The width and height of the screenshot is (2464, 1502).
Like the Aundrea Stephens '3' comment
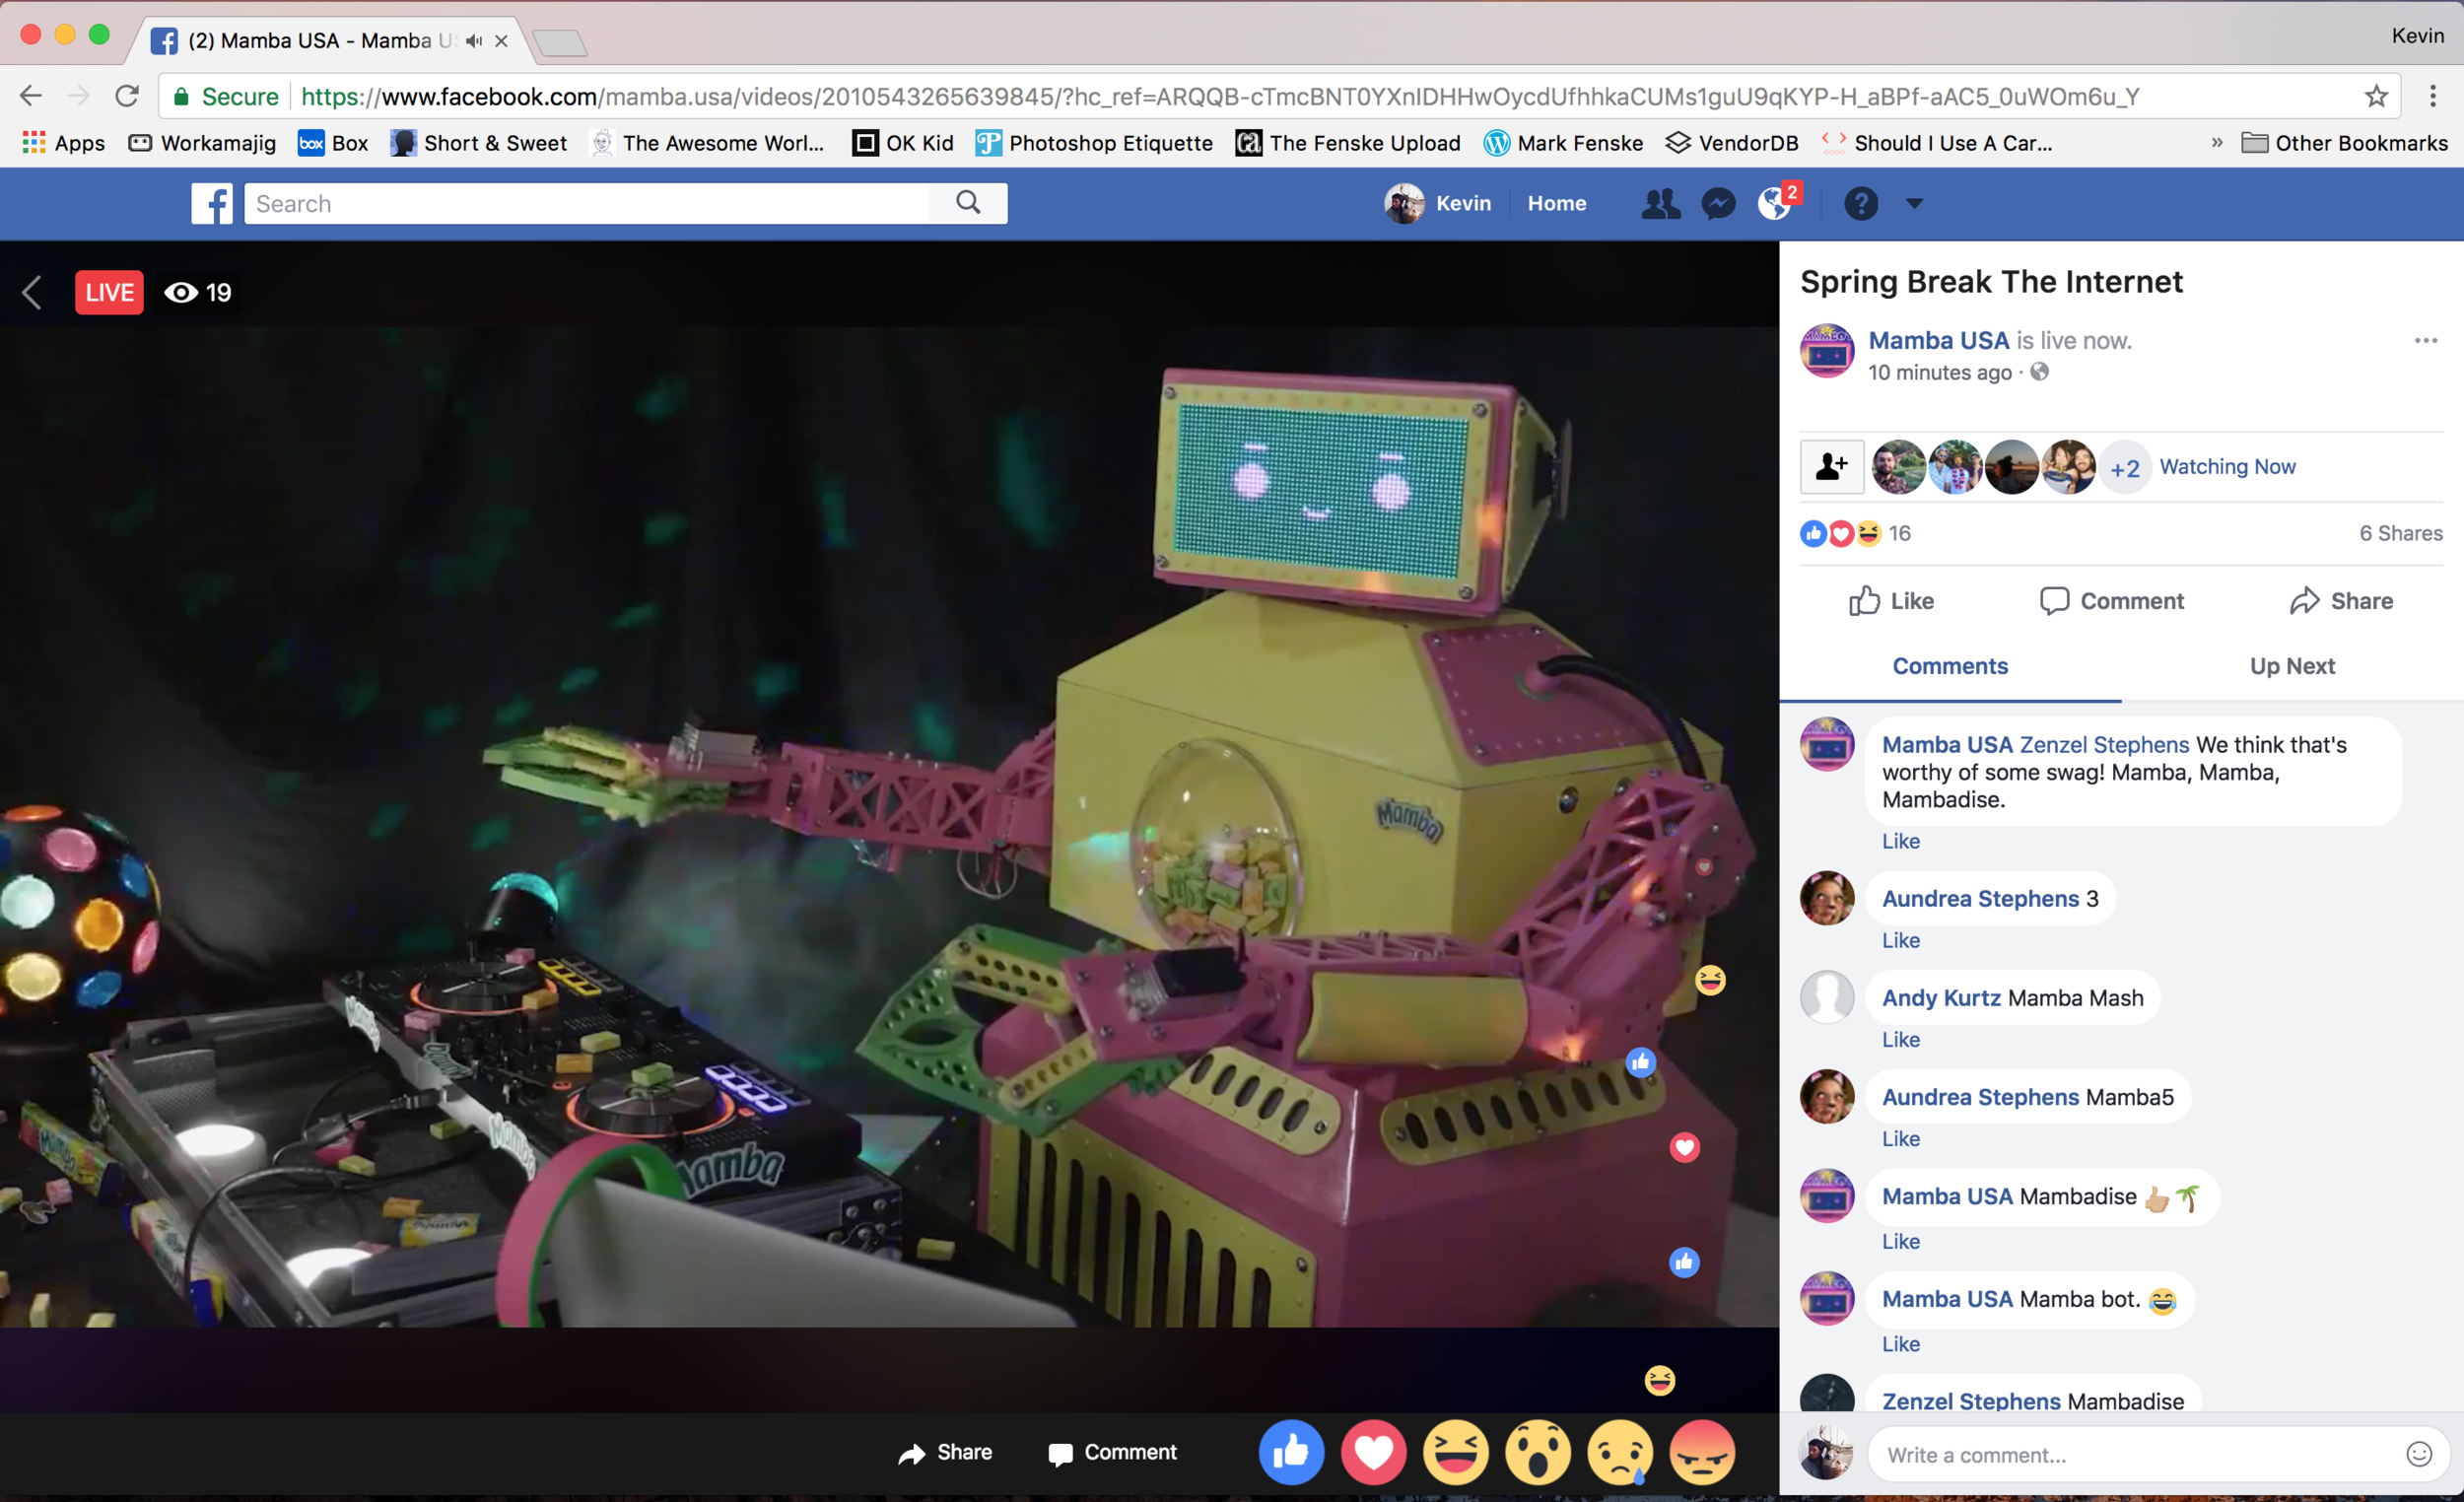tap(1900, 941)
